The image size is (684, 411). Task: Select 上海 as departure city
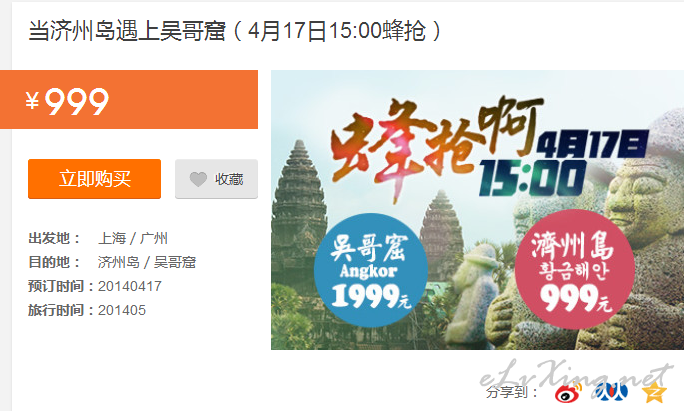pyautogui.click(x=112, y=238)
